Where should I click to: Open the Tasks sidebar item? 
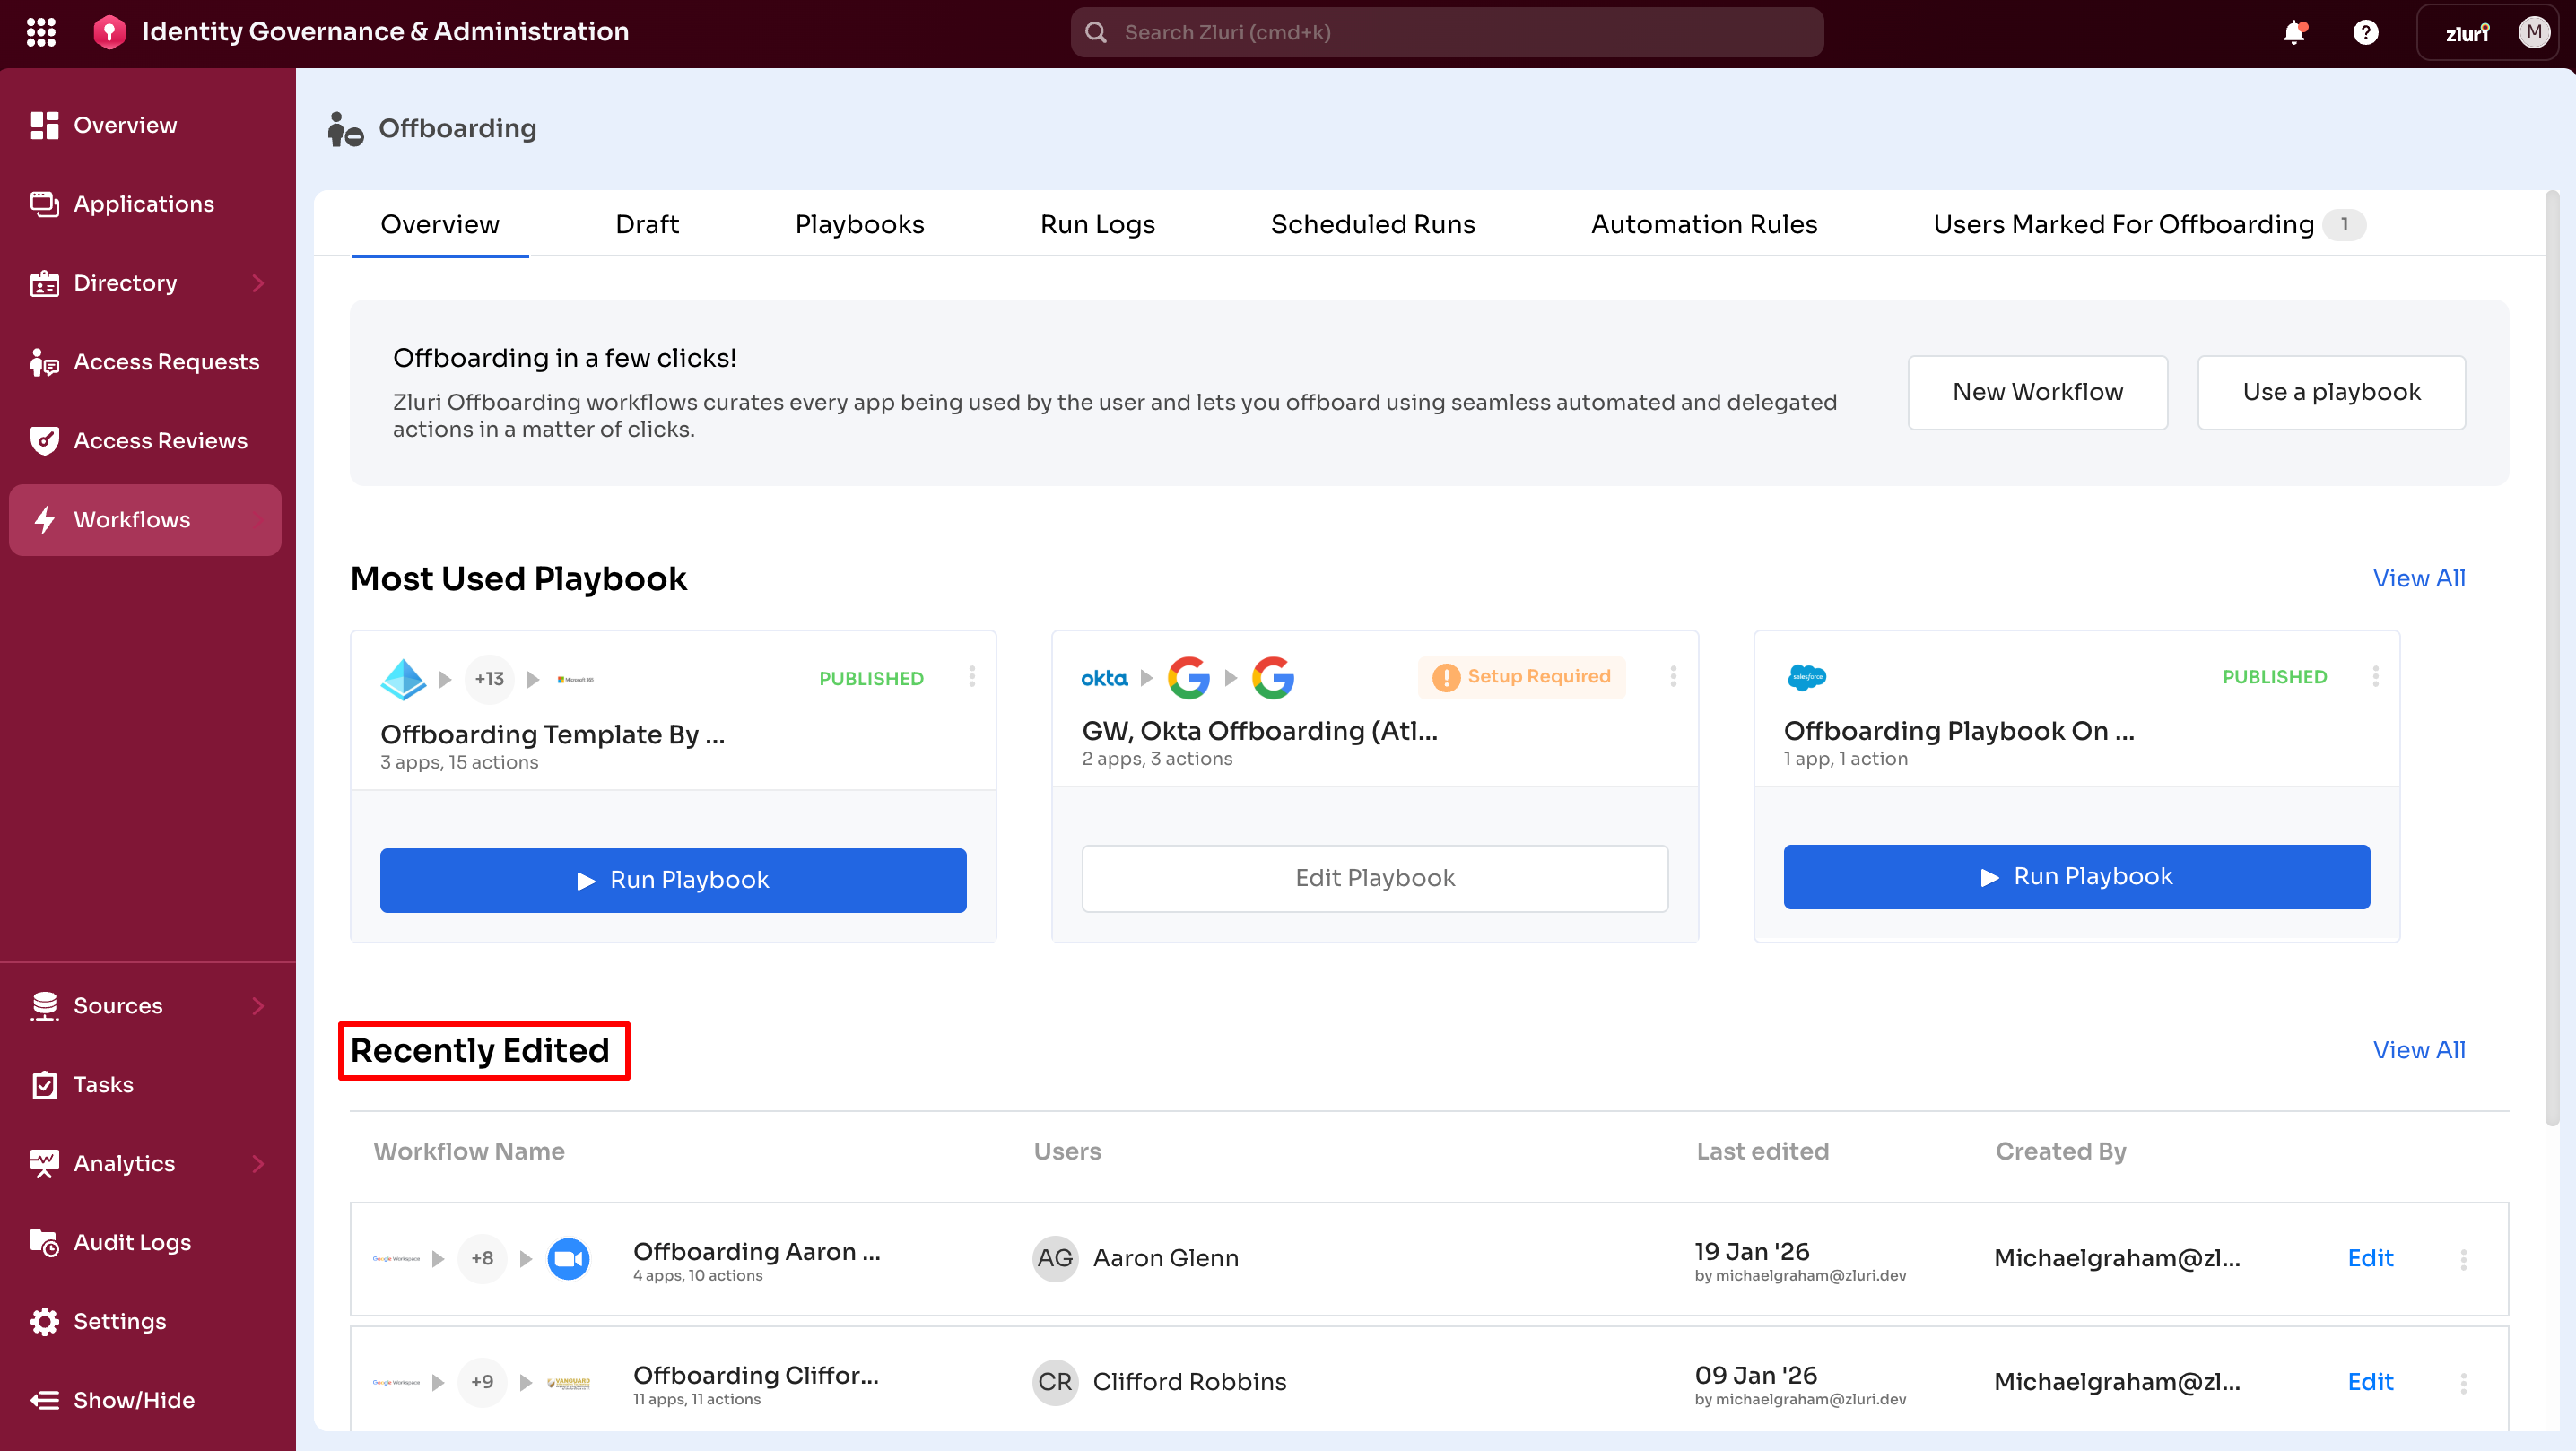pyautogui.click(x=103, y=1084)
